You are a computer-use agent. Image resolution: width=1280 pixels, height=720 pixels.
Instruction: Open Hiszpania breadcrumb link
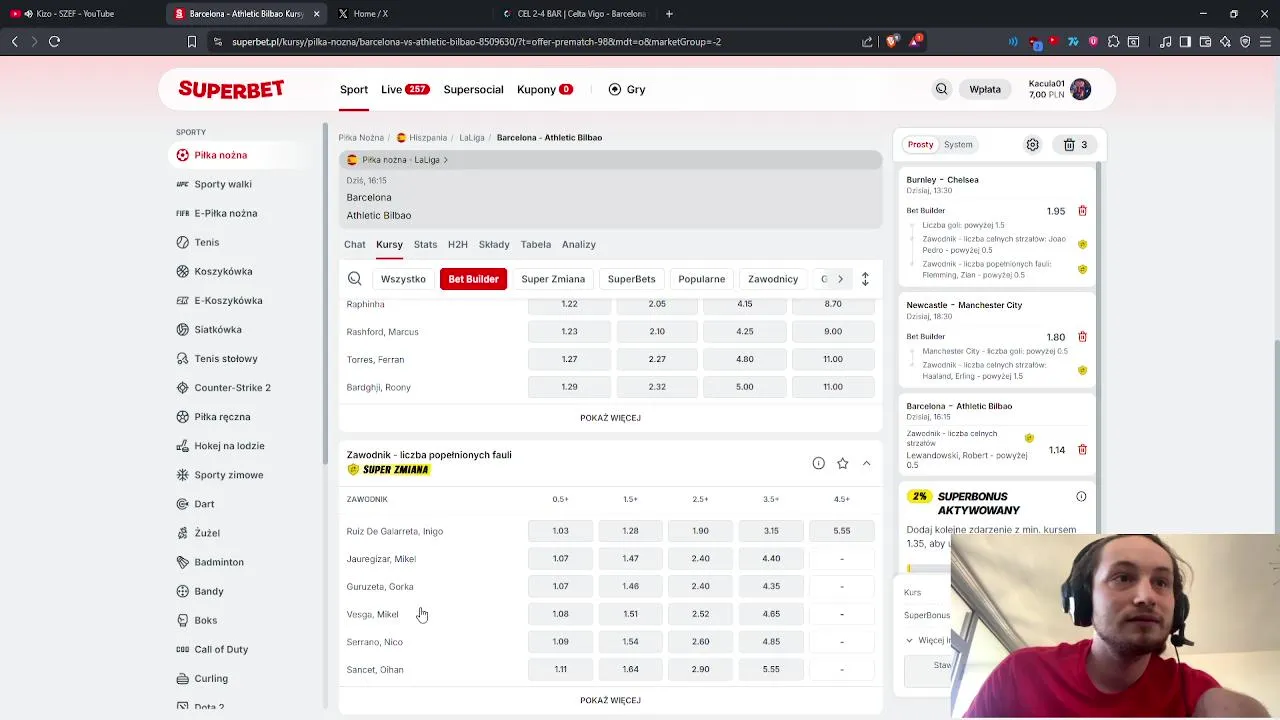click(421, 137)
